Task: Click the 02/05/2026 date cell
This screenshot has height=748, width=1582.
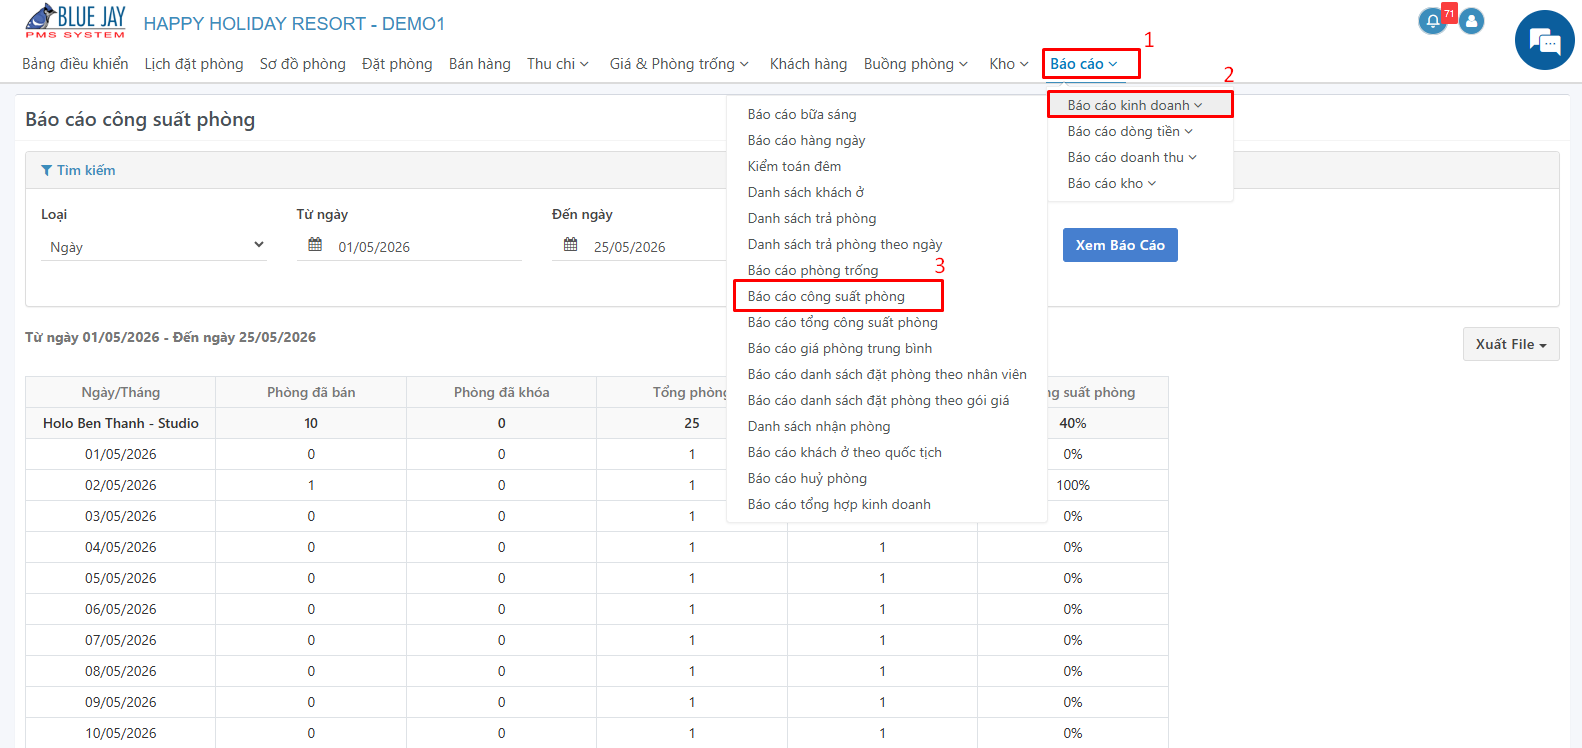Action: (121, 485)
